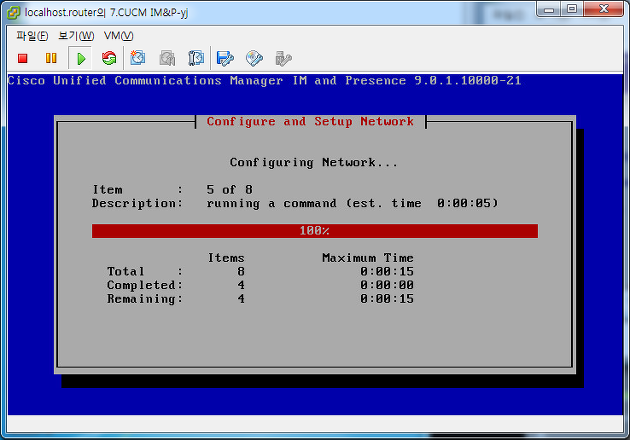The width and height of the screenshot is (630, 440).
Task: Click the USB device connect icon
Action: [x=283, y=59]
